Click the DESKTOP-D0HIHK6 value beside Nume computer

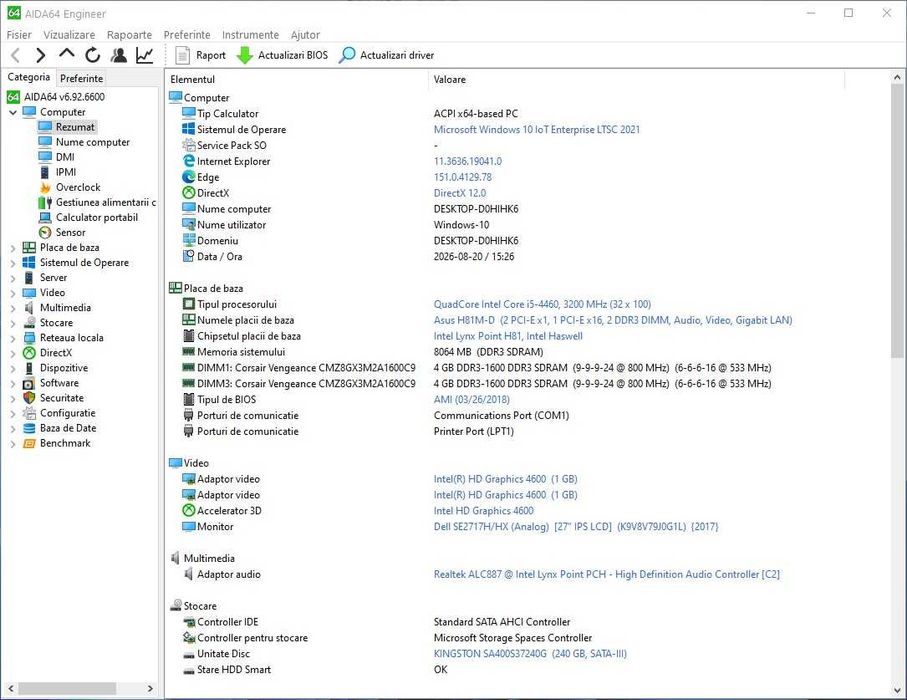tap(476, 209)
